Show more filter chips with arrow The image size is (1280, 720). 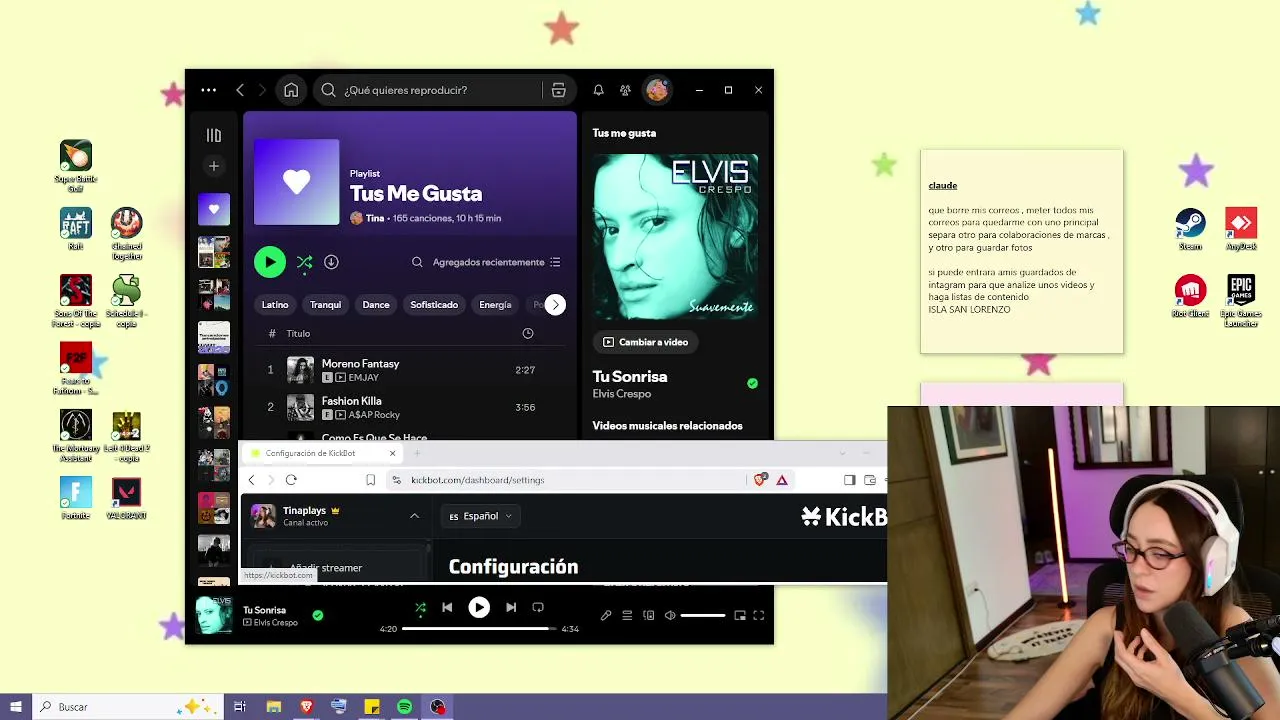click(x=555, y=305)
